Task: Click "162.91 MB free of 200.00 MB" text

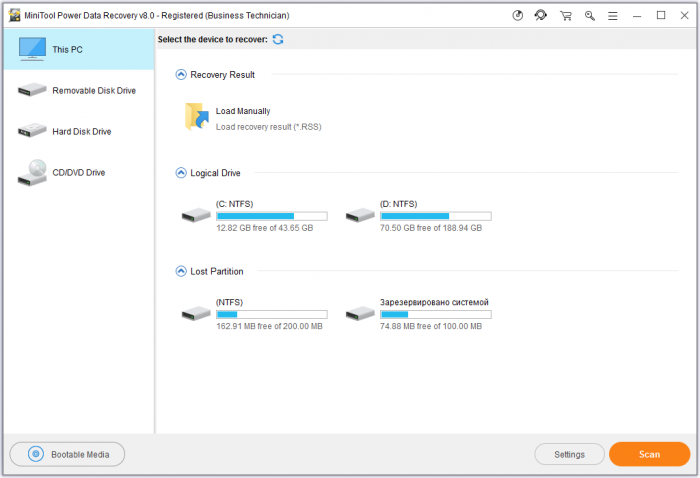Action: [x=269, y=326]
